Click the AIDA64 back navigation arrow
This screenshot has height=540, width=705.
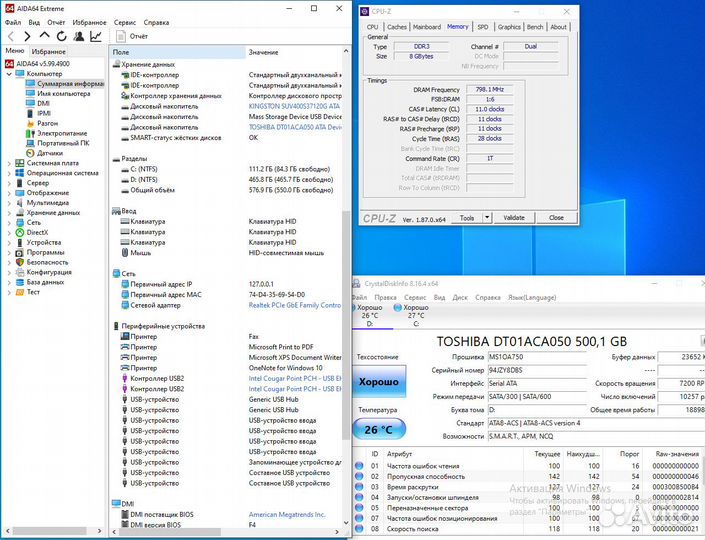[11, 36]
